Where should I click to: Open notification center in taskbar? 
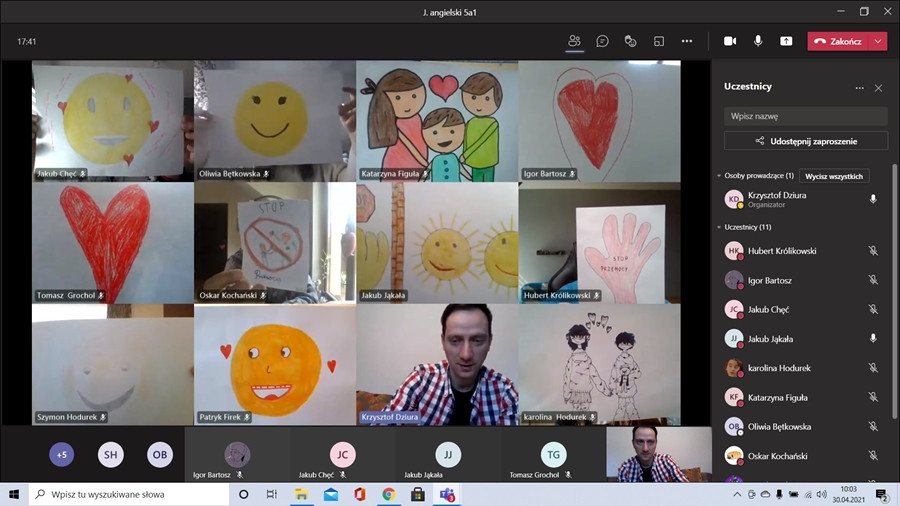(x=882, y=494)
